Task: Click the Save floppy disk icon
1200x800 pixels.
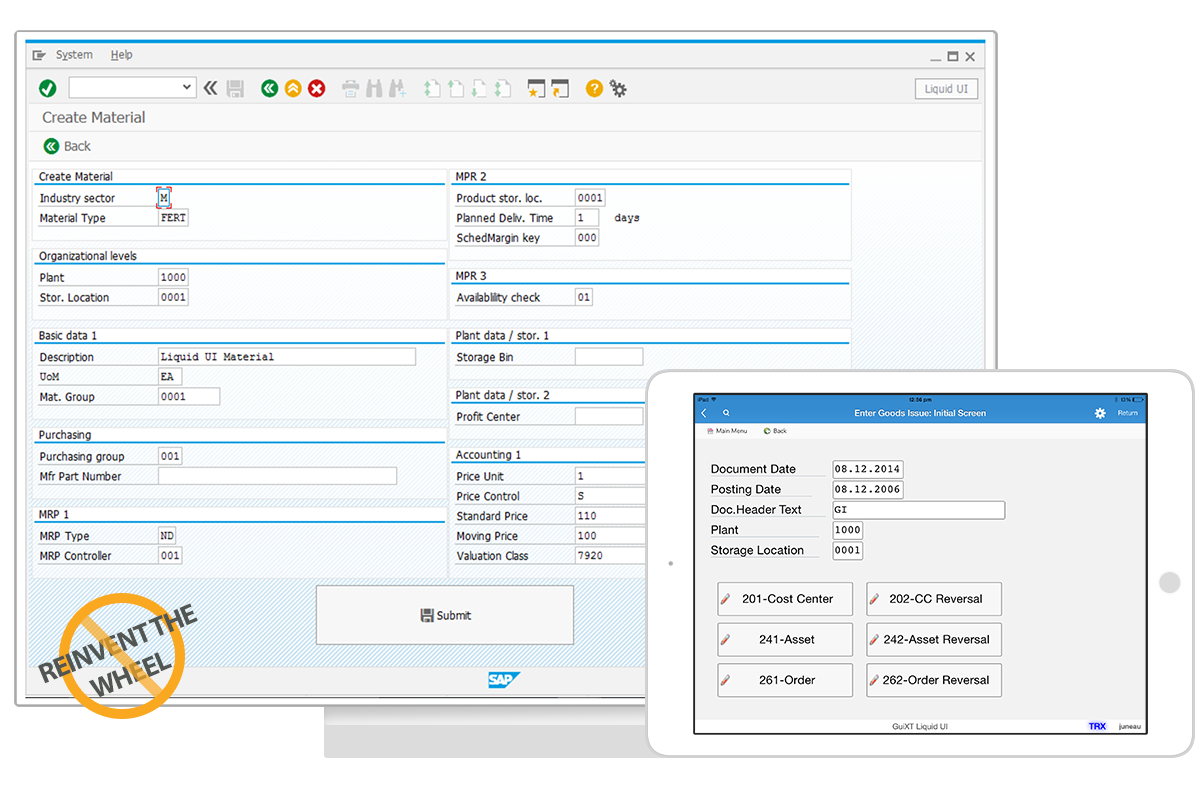Action: point(235,89)
